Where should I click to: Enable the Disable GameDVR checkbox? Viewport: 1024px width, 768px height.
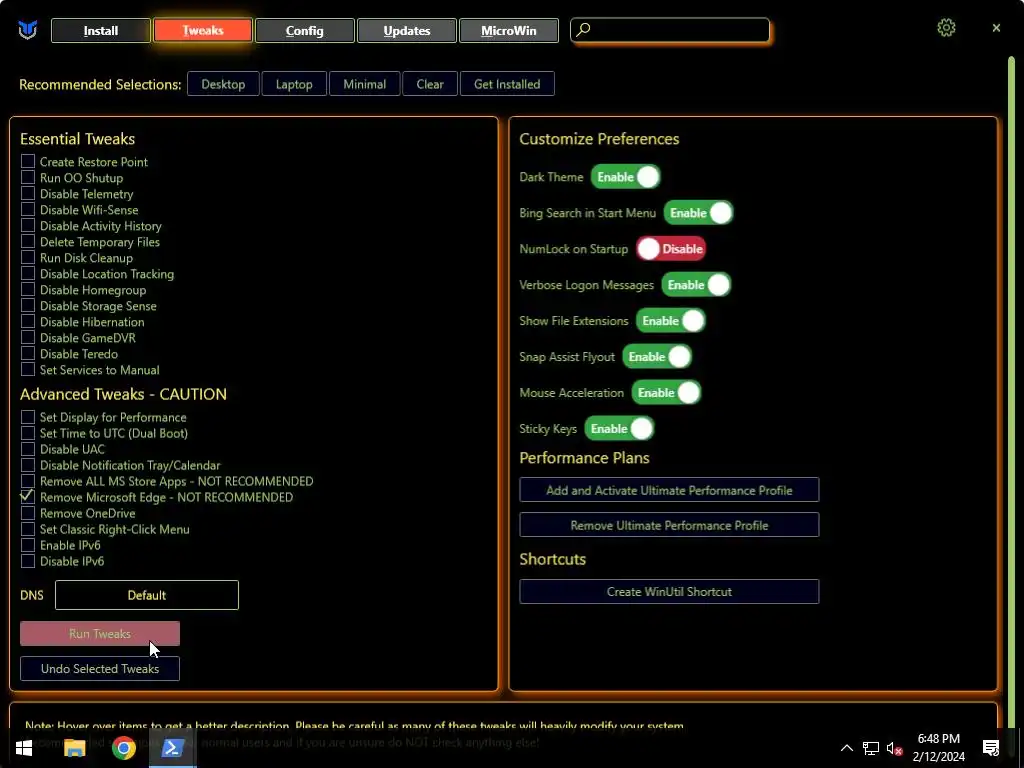[27, 337]
